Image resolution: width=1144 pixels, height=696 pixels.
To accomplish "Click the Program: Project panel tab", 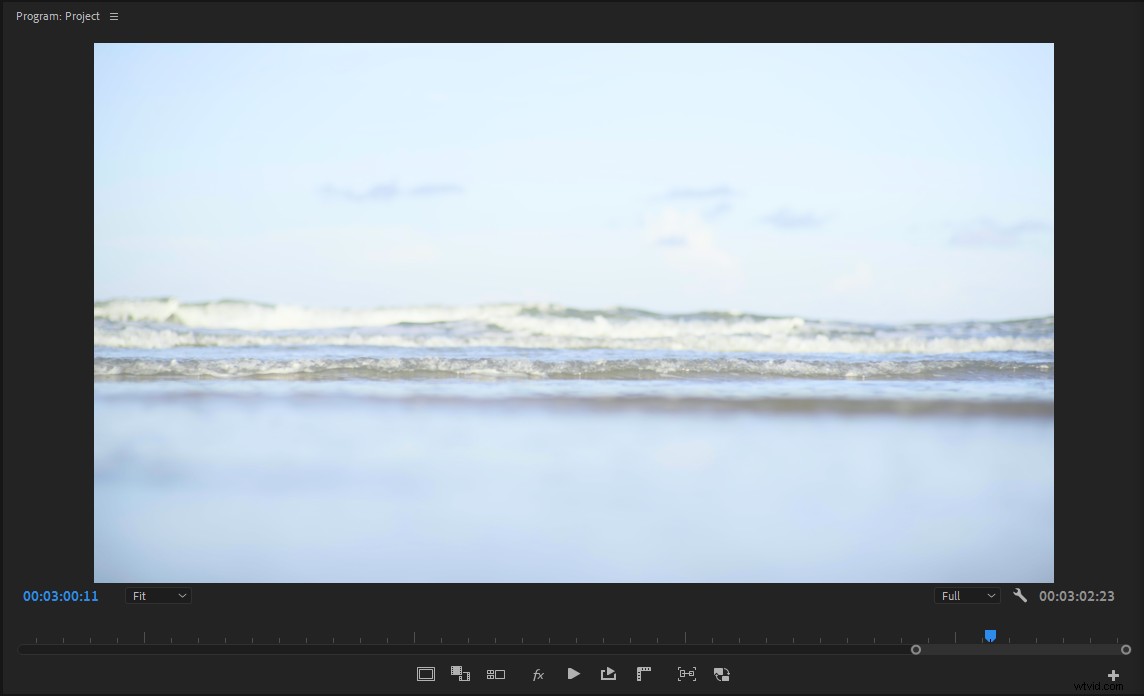I will pos(57,16).
